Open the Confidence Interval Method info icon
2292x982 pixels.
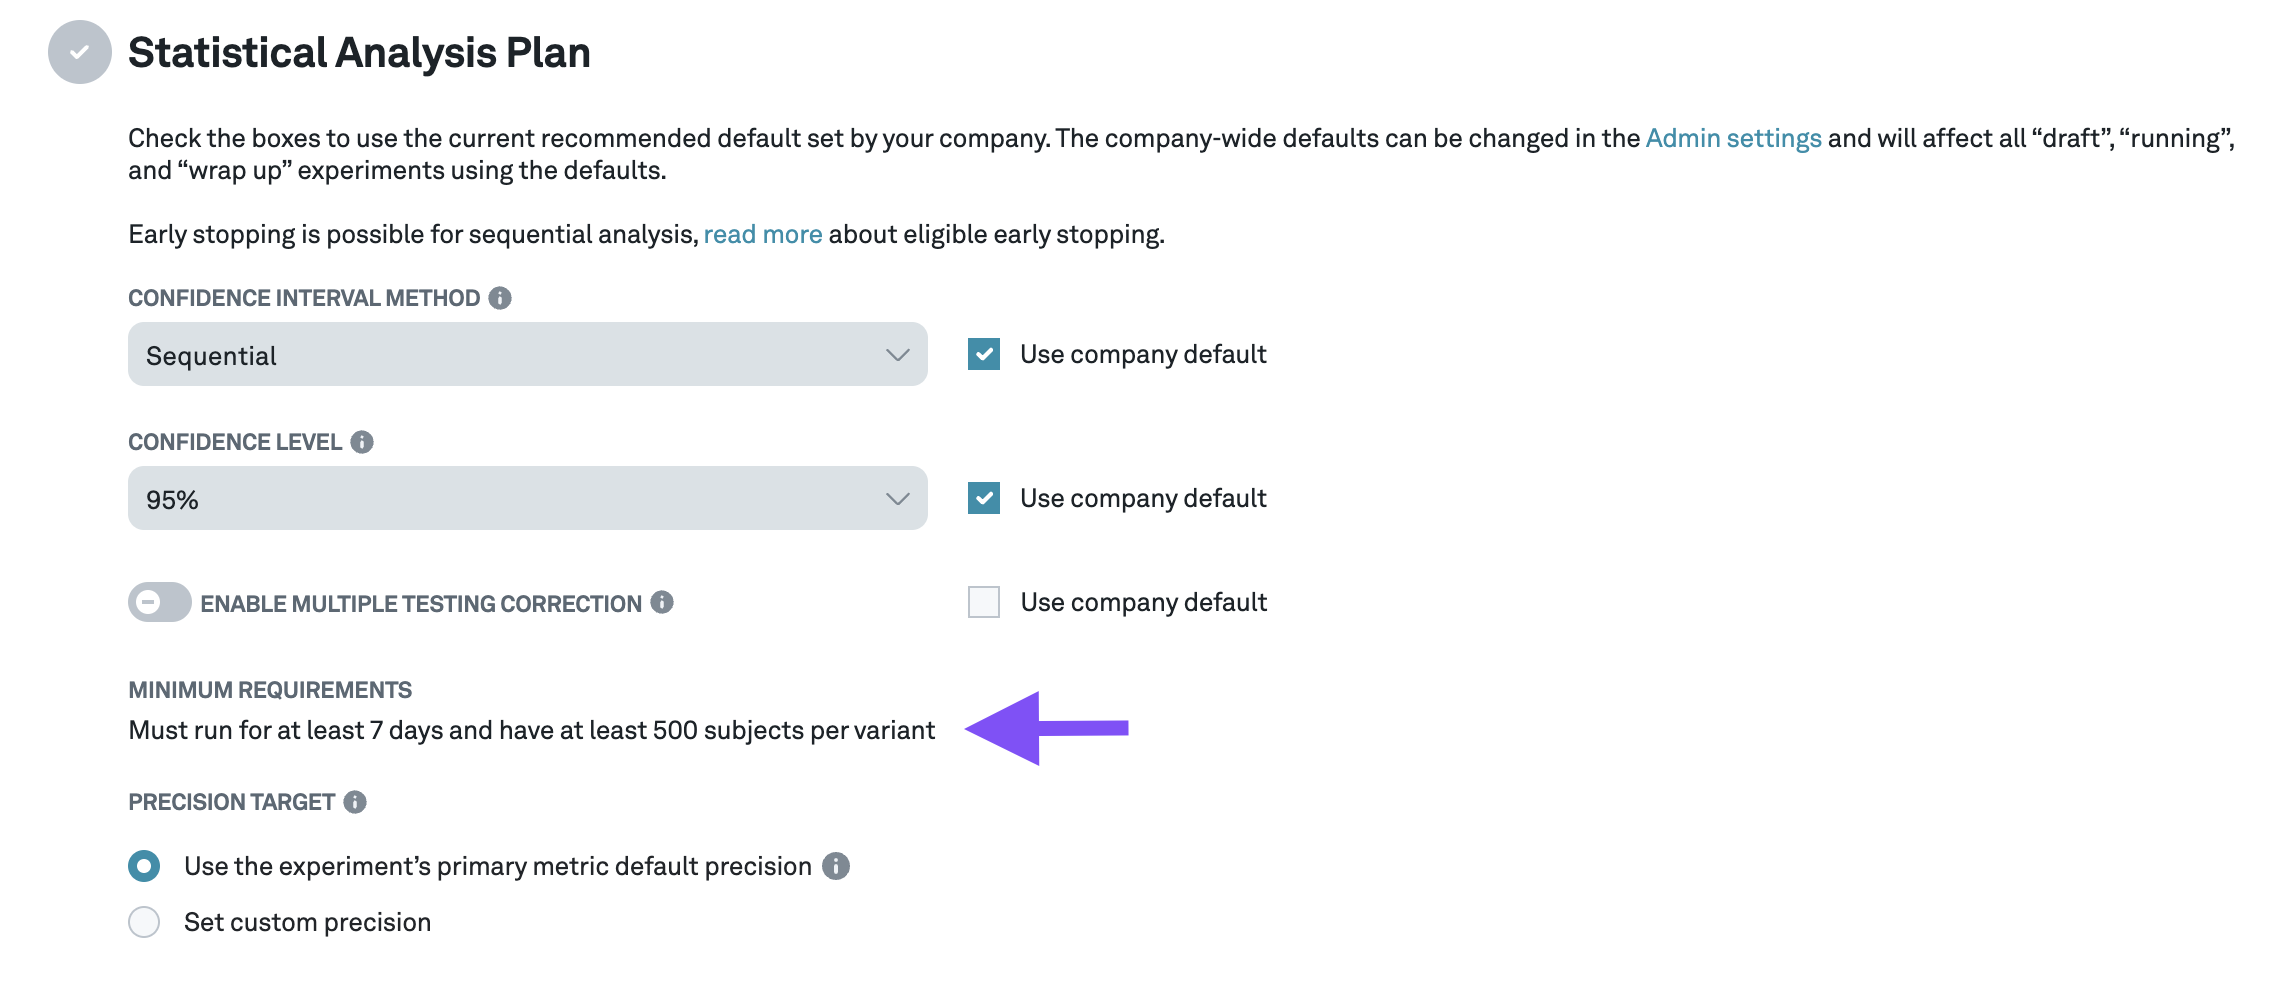[500, 298]
